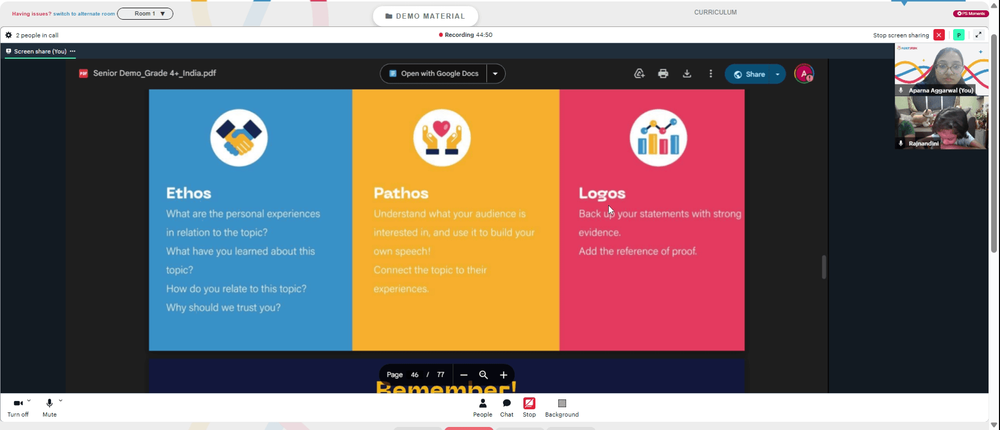
Task: Zoom out the PDF page
Action: point(464,375)
